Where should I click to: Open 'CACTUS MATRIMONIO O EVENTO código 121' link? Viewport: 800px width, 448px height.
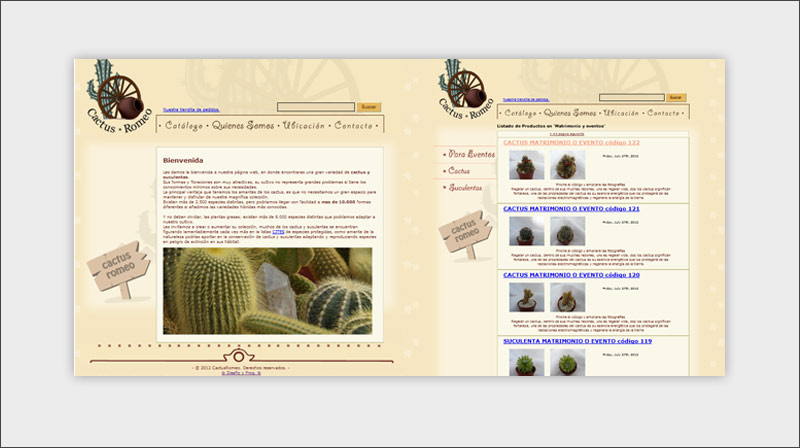(x=571, y=209)
